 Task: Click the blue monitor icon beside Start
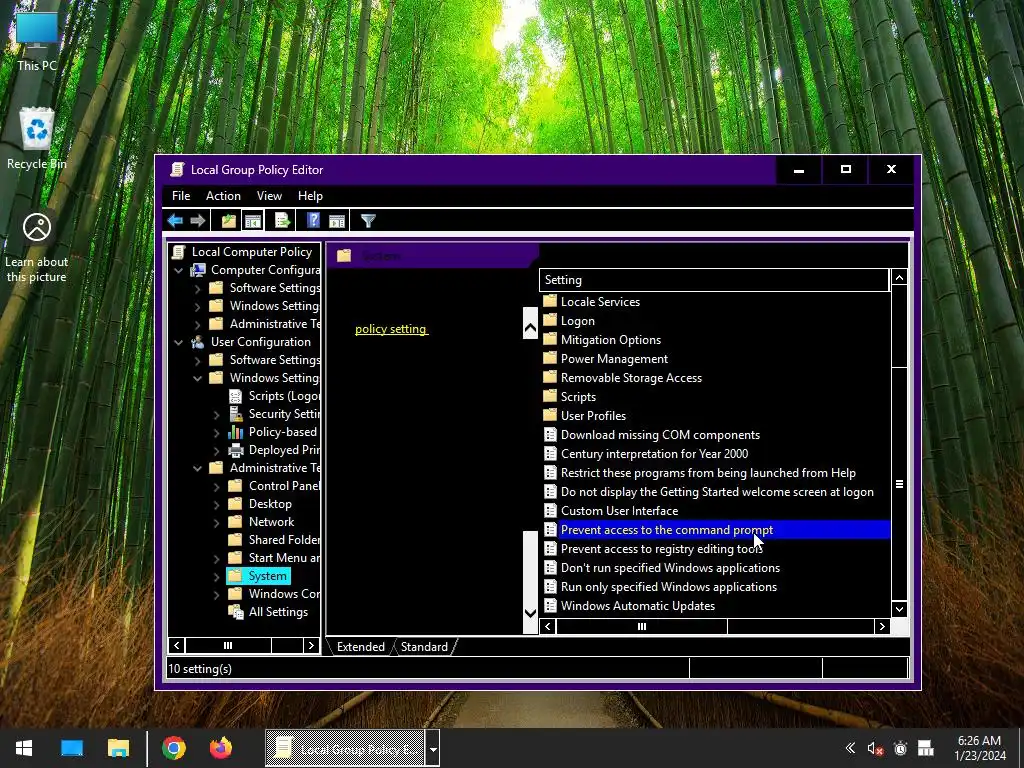[x=72, y=748]
